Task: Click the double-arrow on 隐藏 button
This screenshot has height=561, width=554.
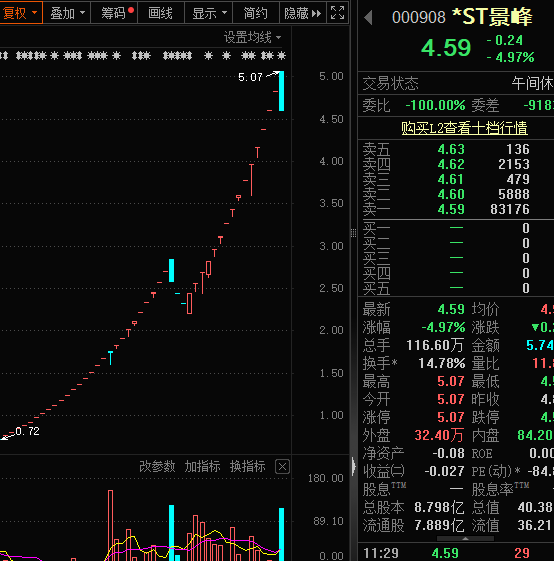Action: point(316,14)
